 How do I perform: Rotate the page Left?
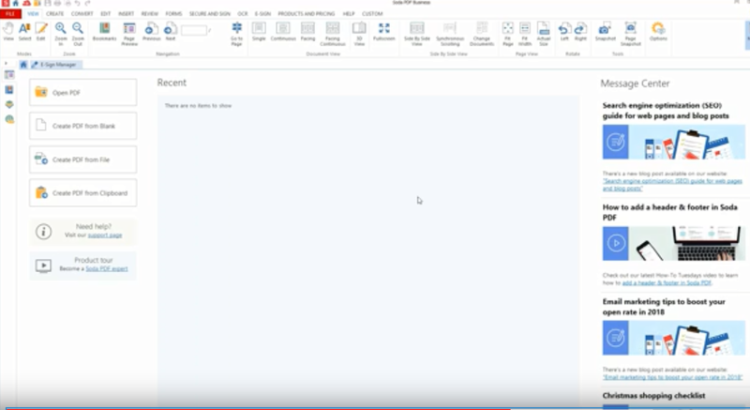[564, 32]
